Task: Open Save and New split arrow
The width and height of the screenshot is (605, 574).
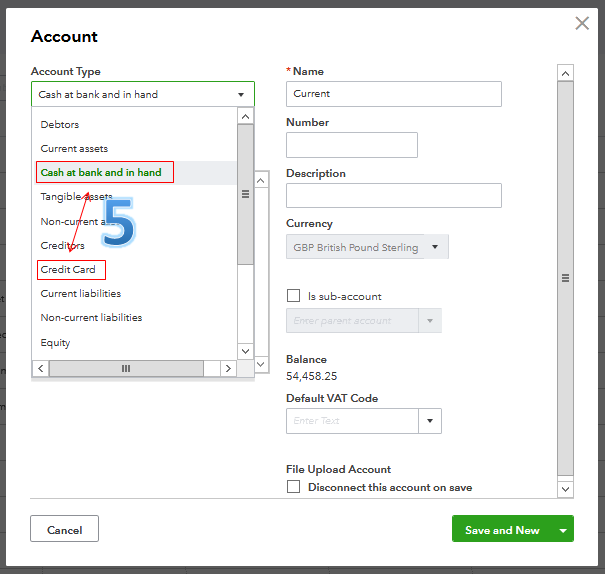Action: coord(563,530)
